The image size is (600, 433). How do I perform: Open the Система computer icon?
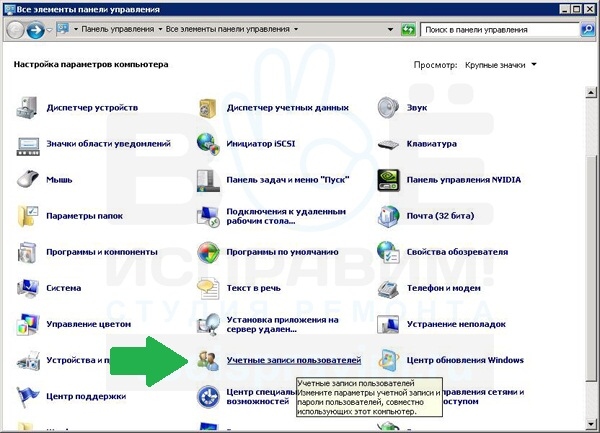click(28, 288)
